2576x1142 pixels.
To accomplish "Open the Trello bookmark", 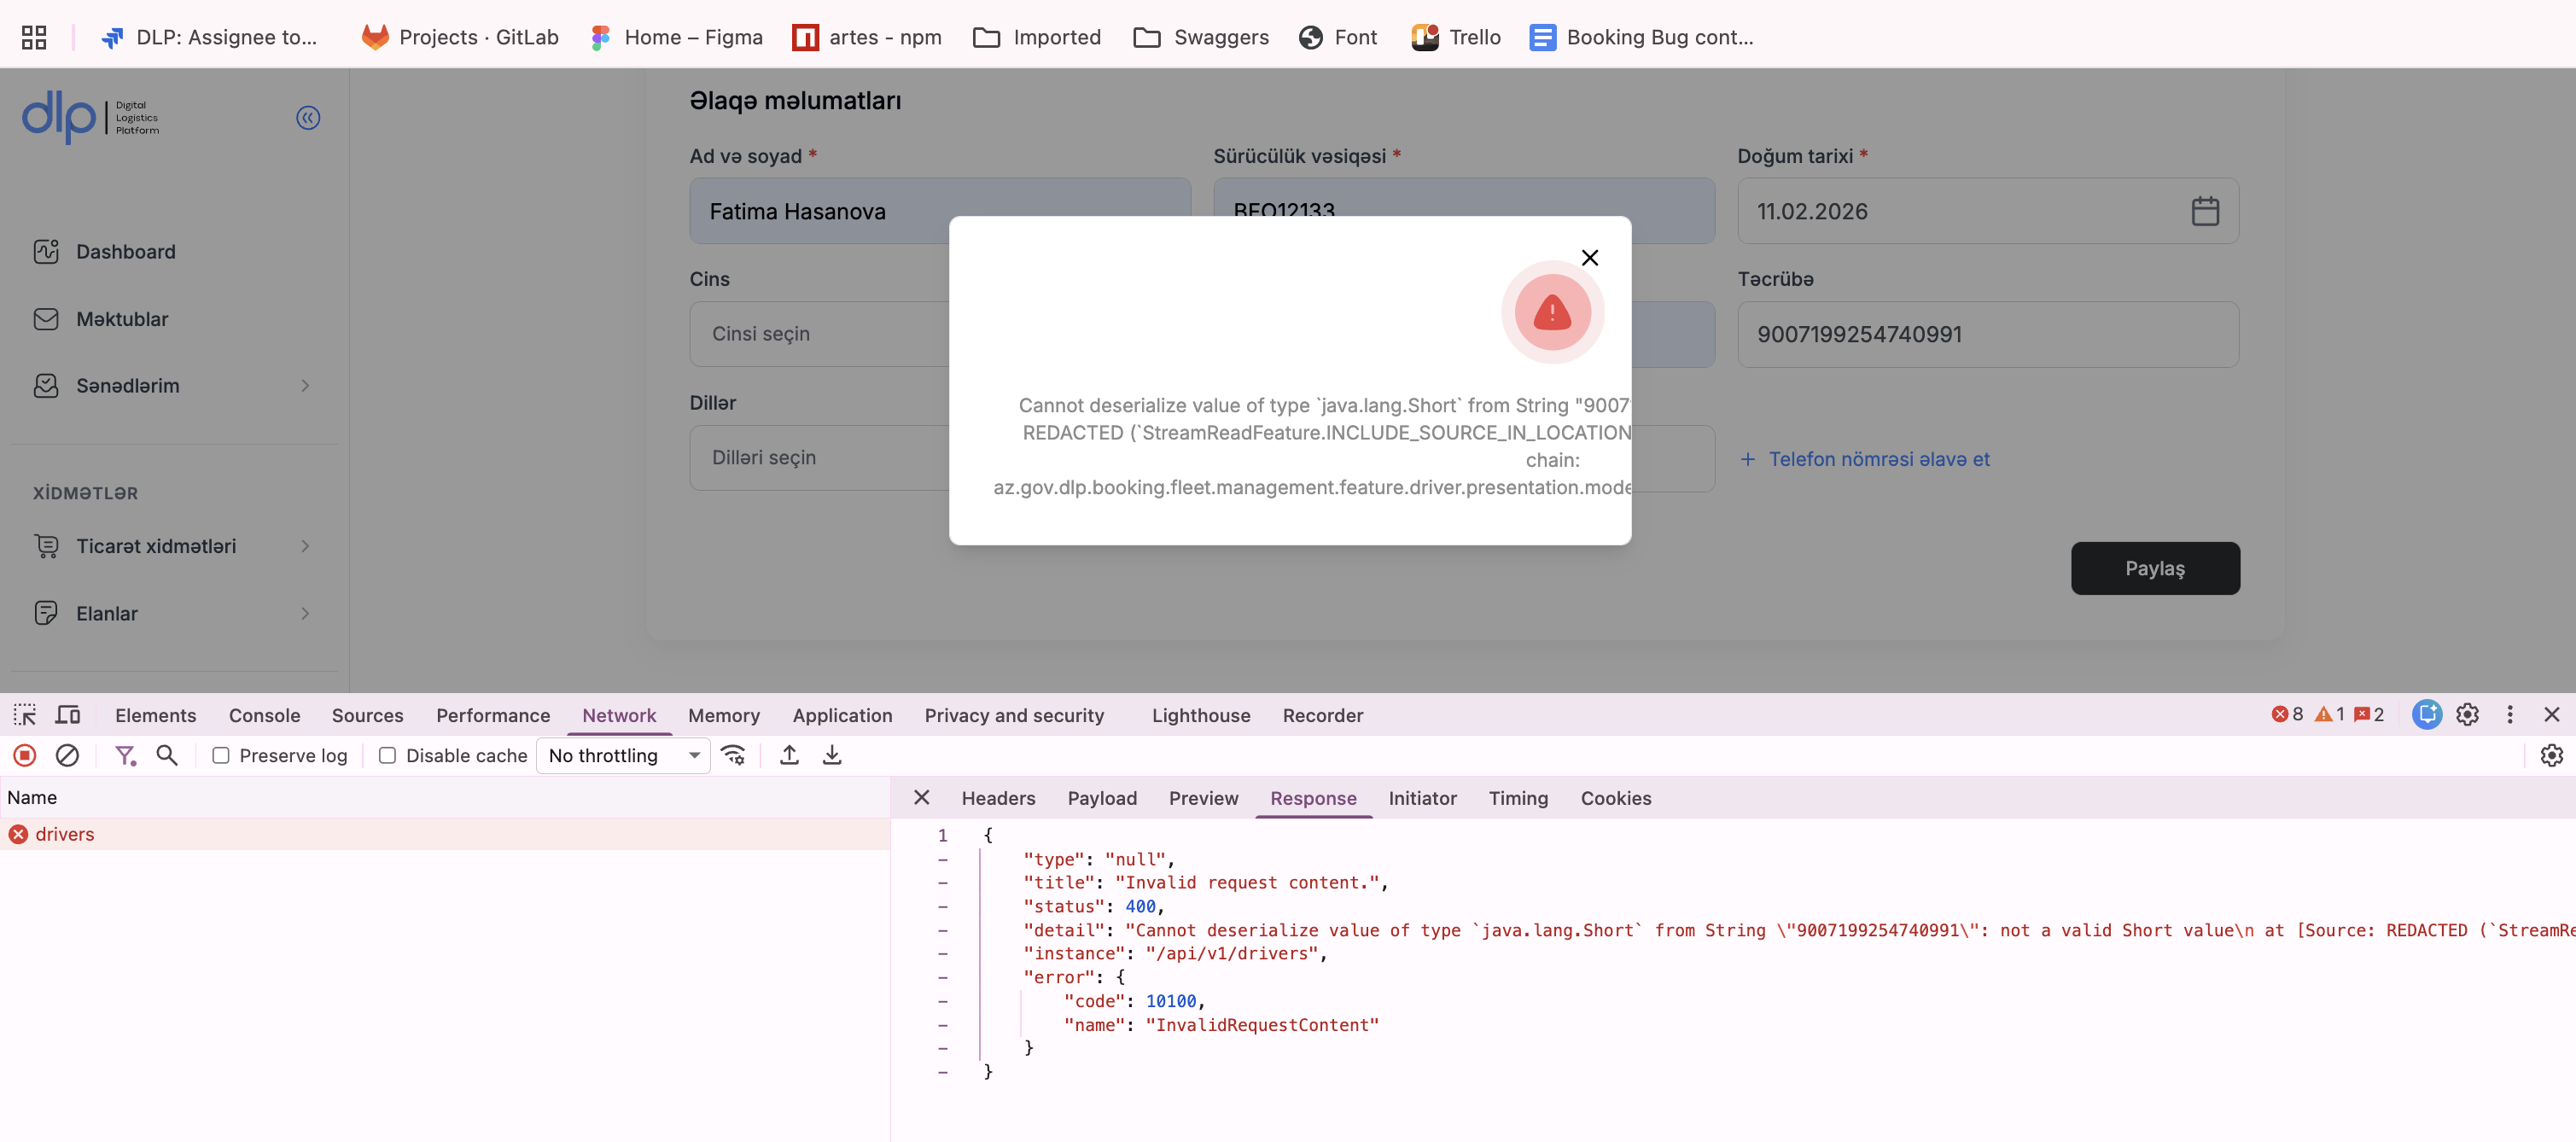I will coord(1455,37).
